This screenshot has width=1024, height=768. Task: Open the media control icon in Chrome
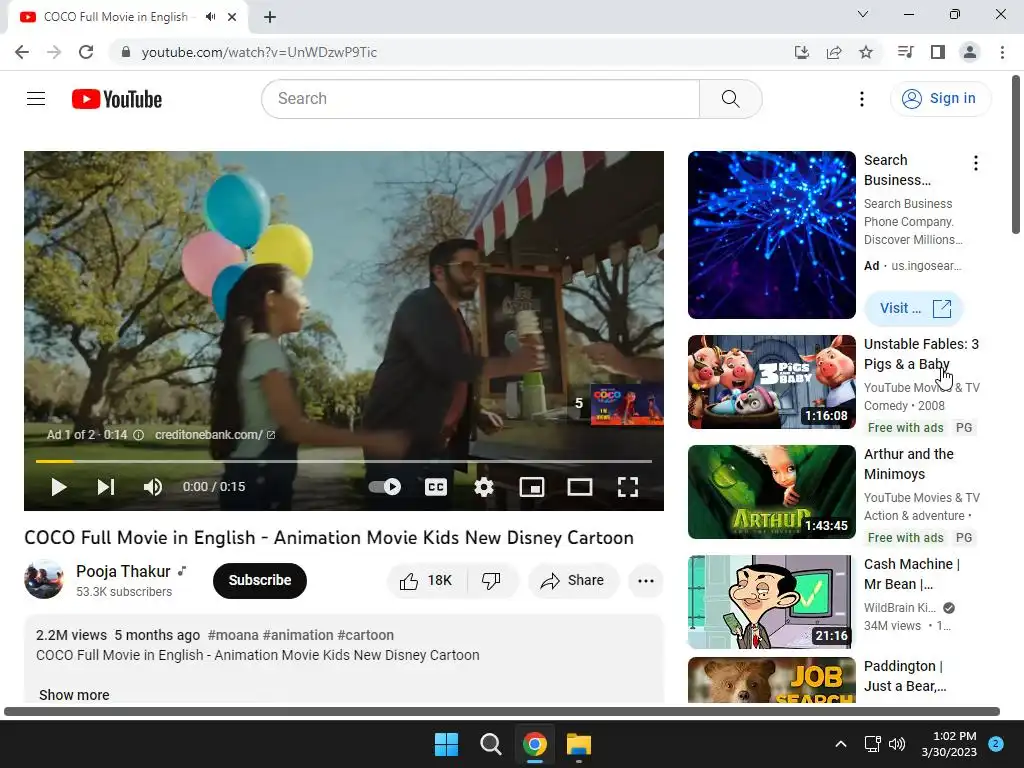905,52
